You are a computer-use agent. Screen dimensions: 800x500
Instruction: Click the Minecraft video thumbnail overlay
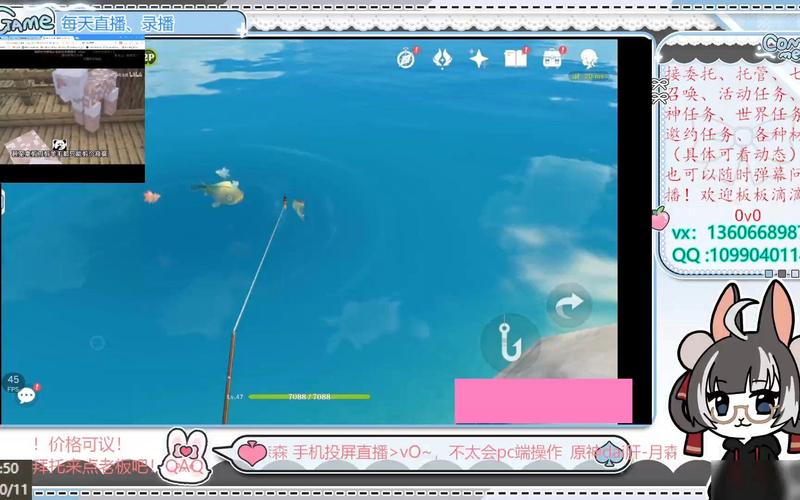tap(72, 110)
